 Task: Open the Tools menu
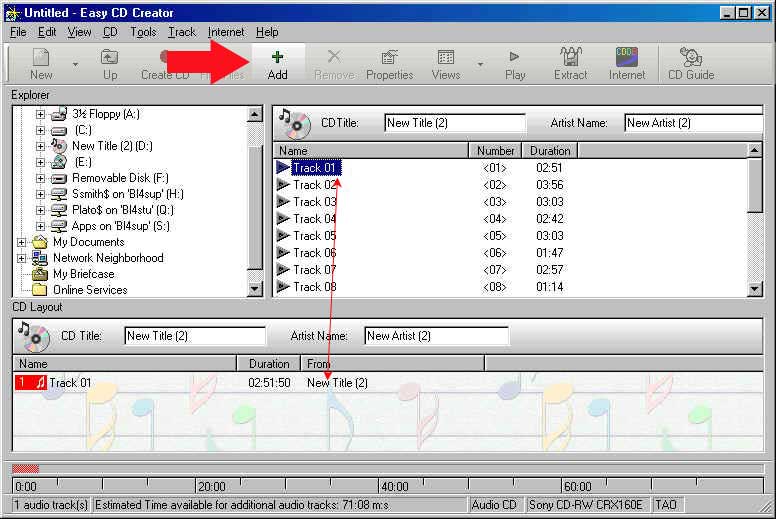click(143, 32)
